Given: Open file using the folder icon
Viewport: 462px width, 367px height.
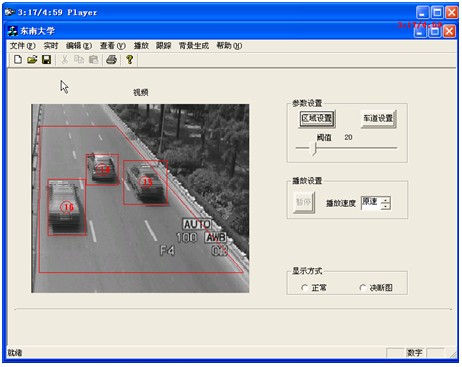Looking at the screenshot, I should [x=32, y=60].
